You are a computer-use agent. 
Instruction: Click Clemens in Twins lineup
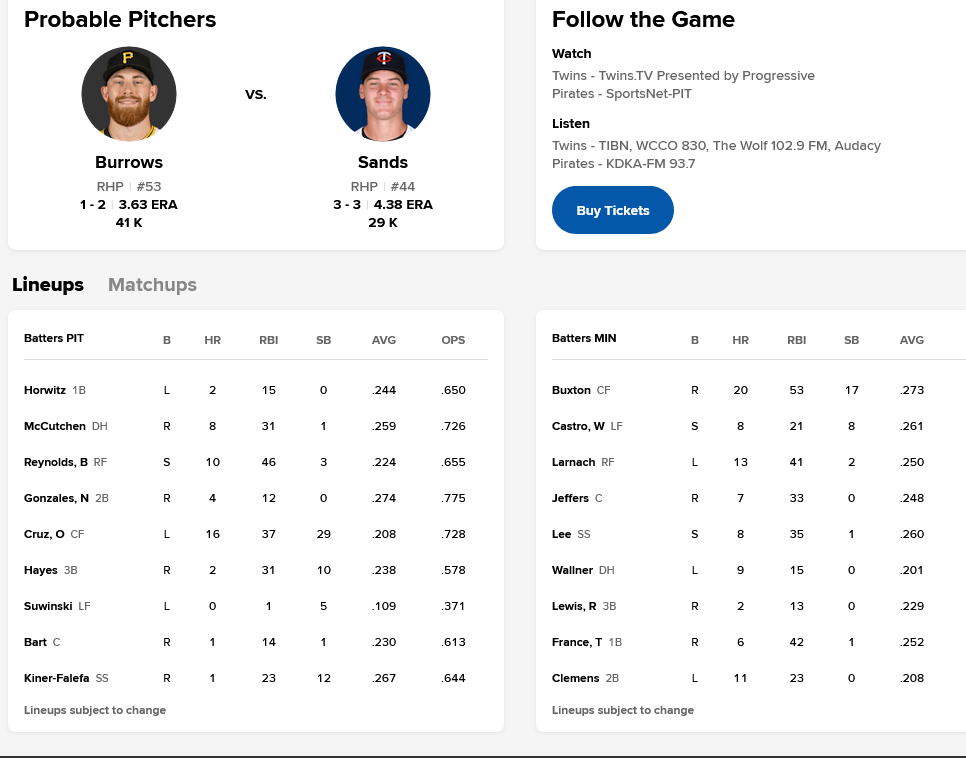click(575, 678)
